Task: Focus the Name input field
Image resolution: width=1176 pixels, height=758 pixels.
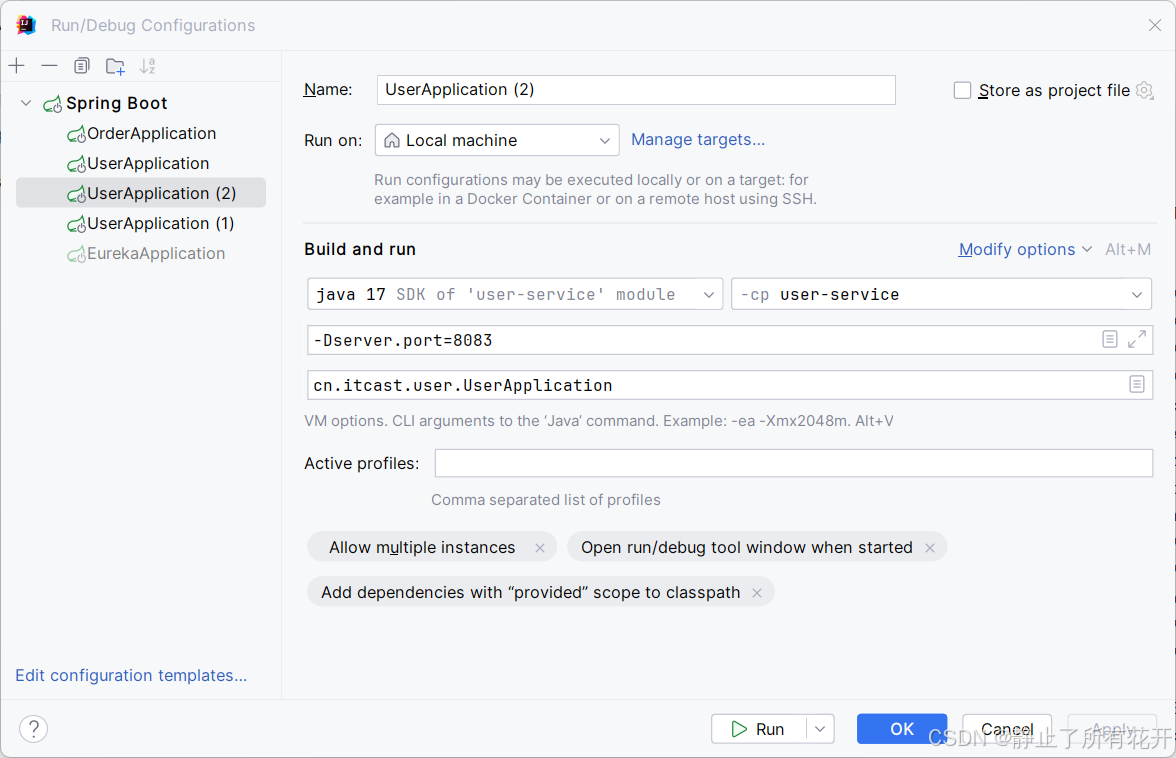Action: click(x=636, y=90)
